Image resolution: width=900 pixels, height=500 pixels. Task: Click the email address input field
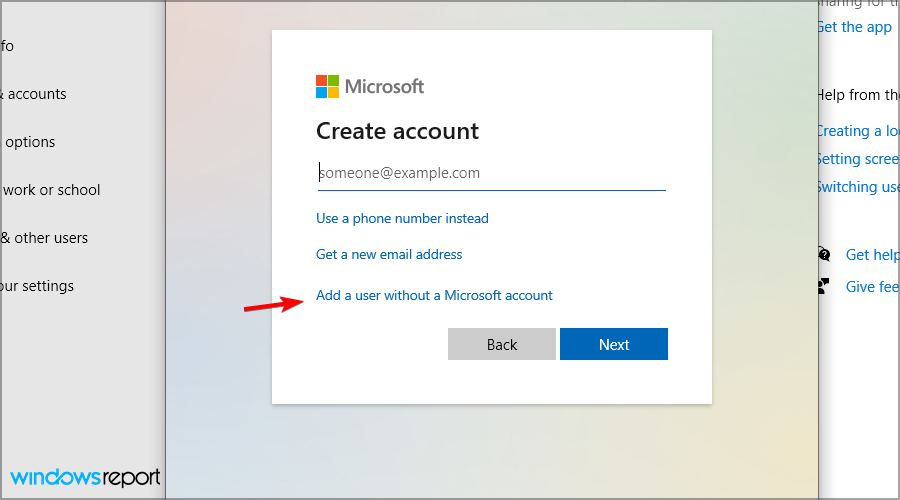491,173
